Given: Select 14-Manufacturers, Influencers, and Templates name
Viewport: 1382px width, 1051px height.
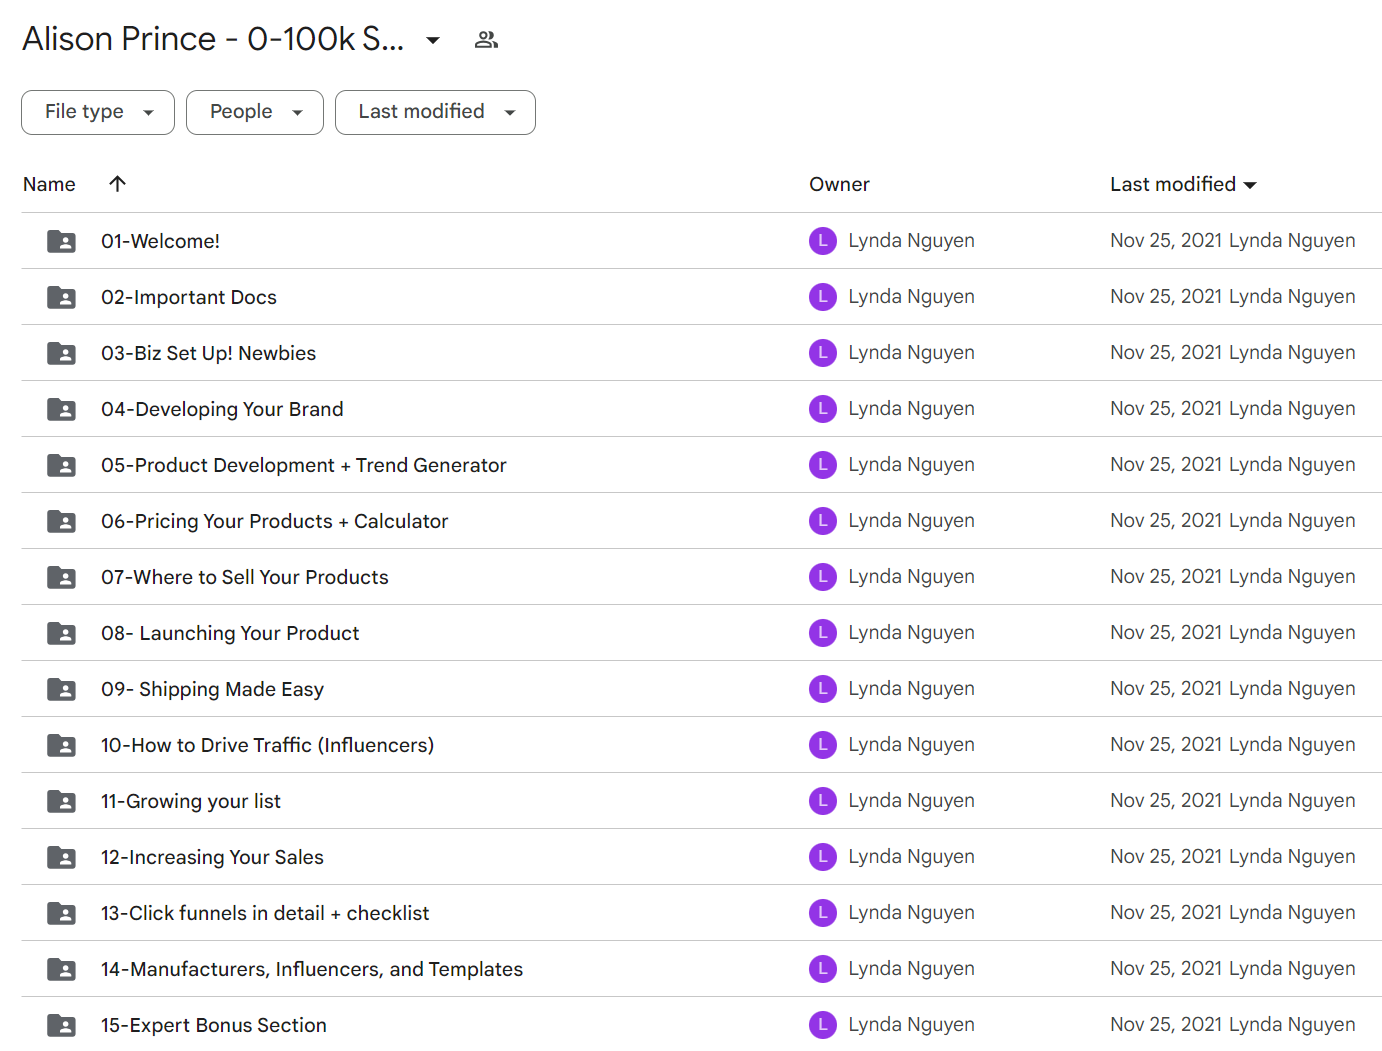Looking at the screenshot, I should pos(312,969).
